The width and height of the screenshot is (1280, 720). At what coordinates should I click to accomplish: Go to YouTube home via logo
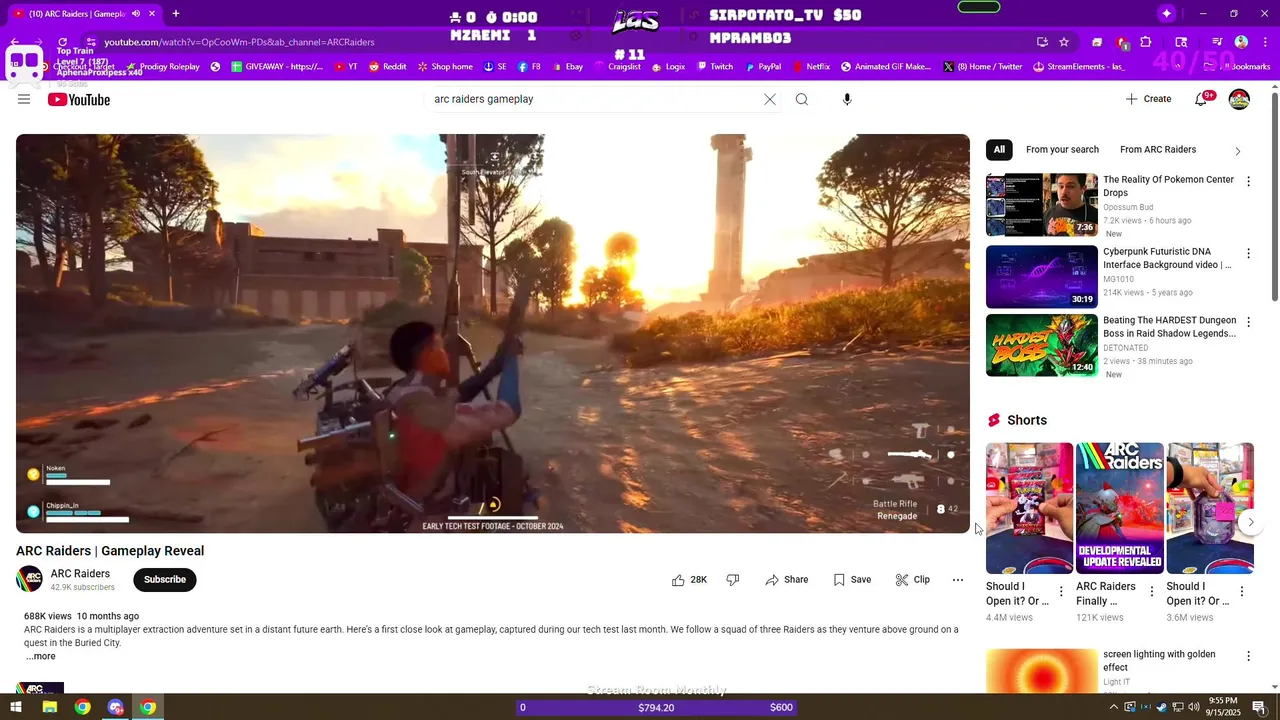[x=79, y=99]
